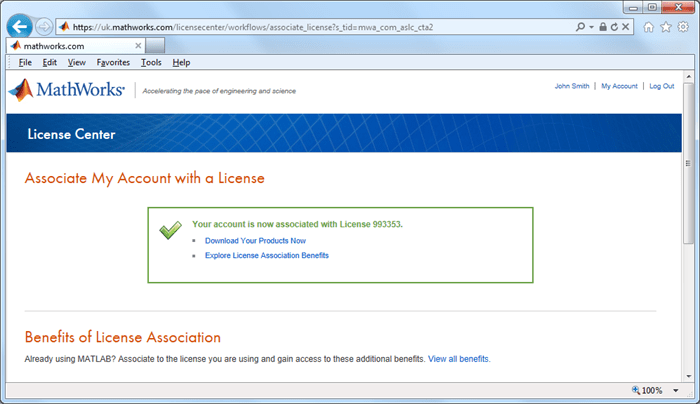Image resolution: width=700 pixels, height=404 pixels.
Task: Click the Associate My Account with a License heading
Action: click(x=145, y=178)
